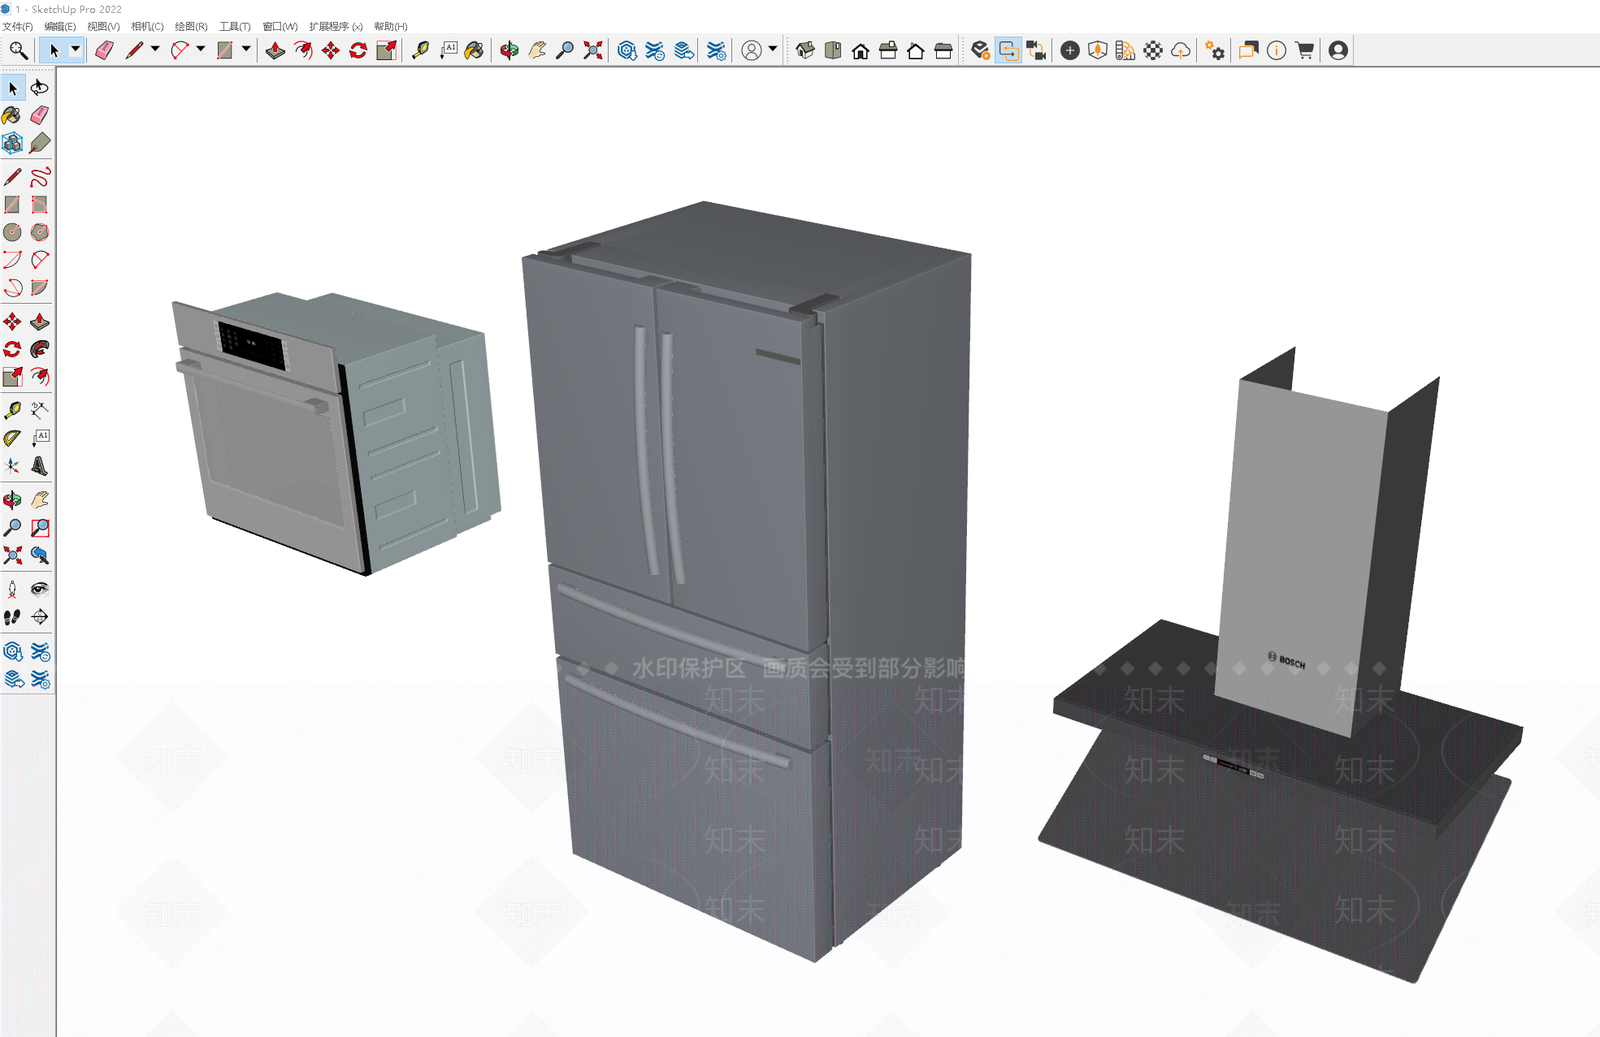Select the Scale tool in top toolbar

point(387,50)
